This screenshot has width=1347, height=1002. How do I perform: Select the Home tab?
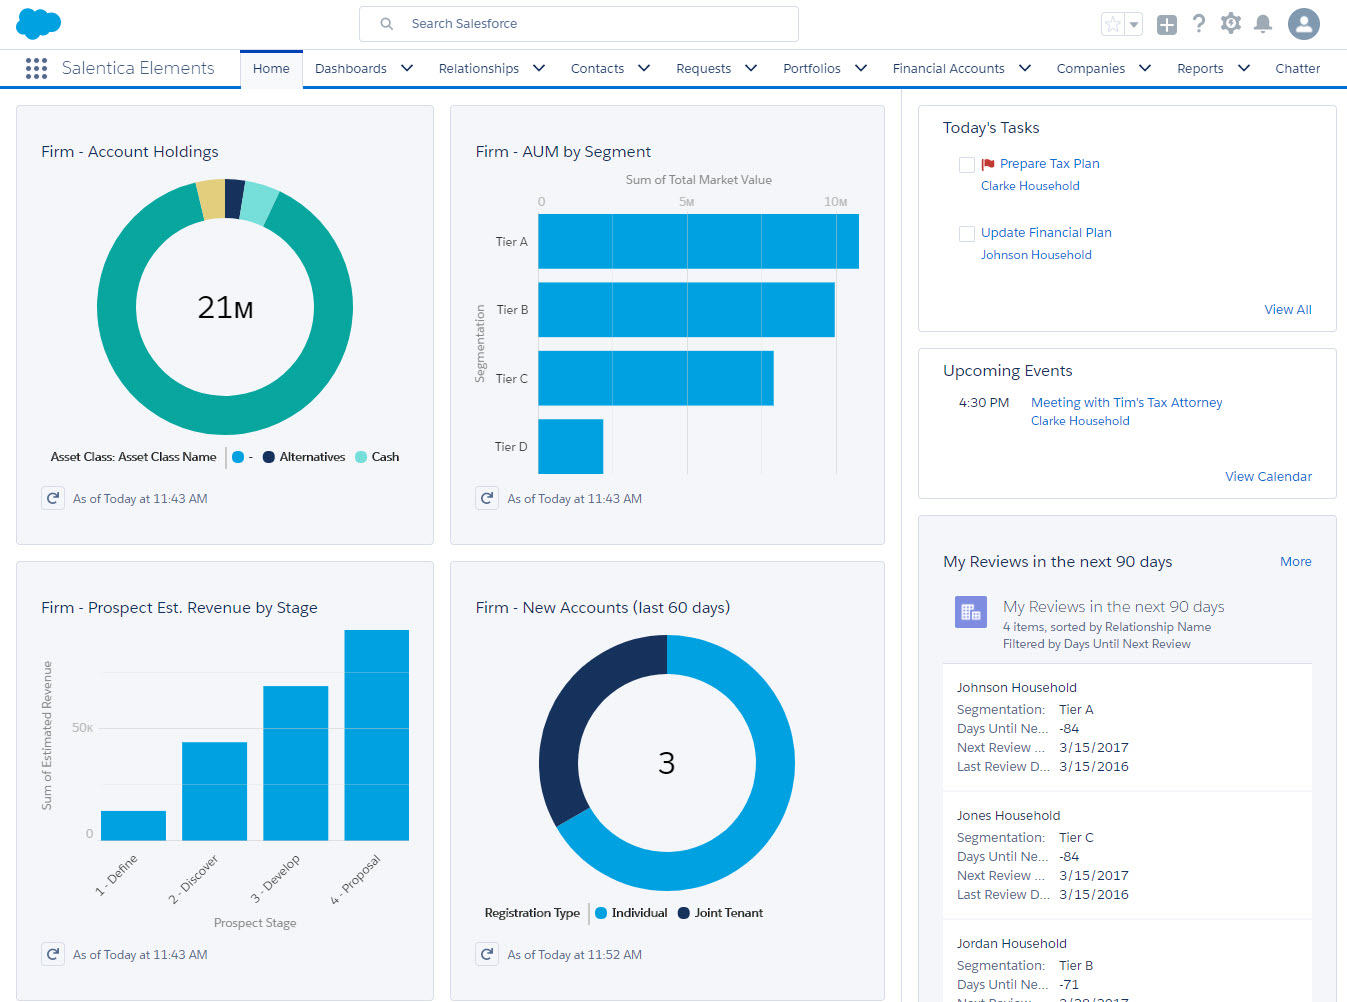tap(271, 68)
